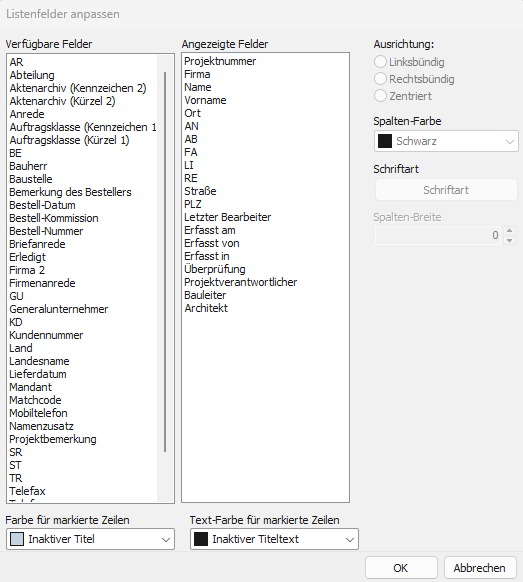The image size is (523, 582).
Task: Select Bauleiter in Angezeigte Felder
Action: coord(205,295)
